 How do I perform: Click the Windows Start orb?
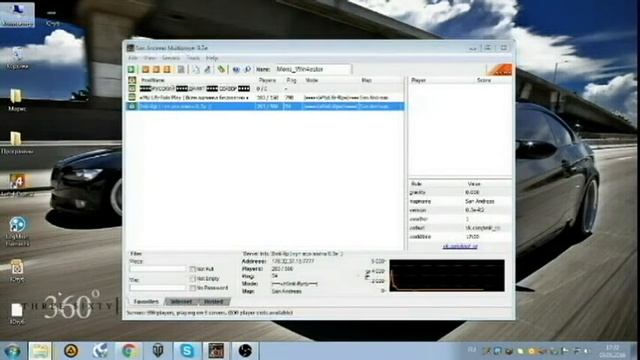12,351
